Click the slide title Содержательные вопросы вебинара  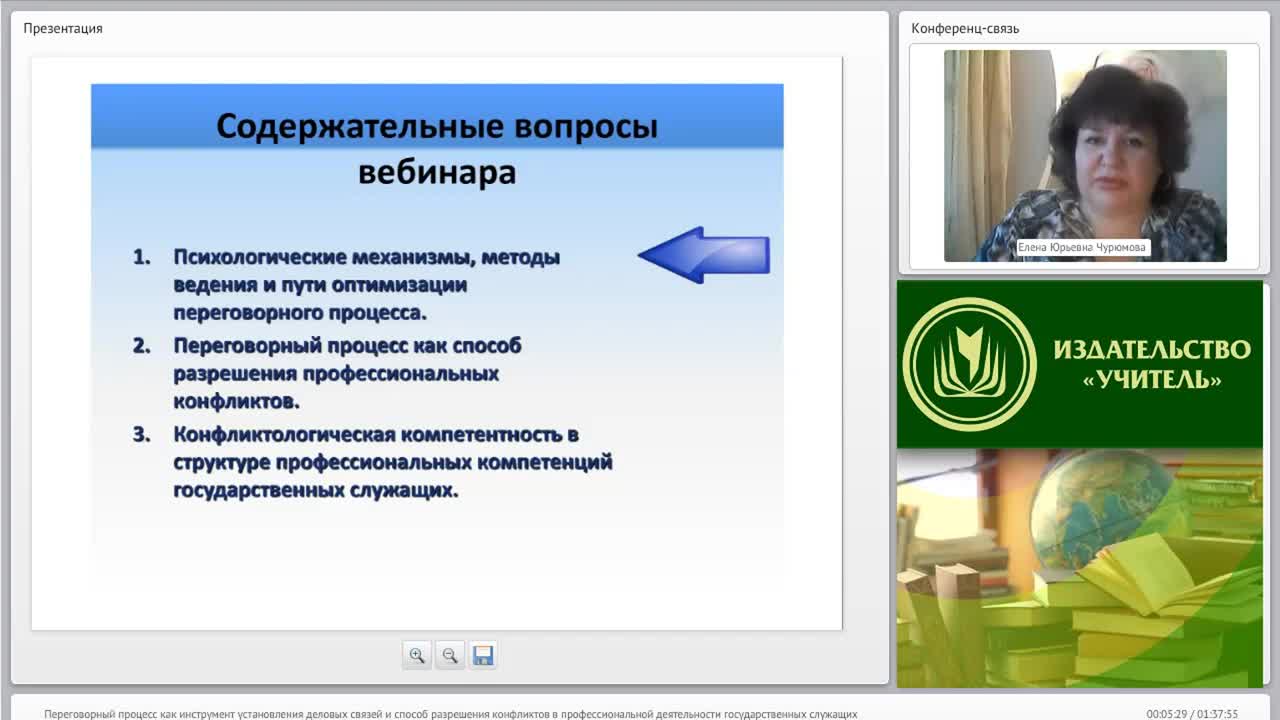point(437,149)
